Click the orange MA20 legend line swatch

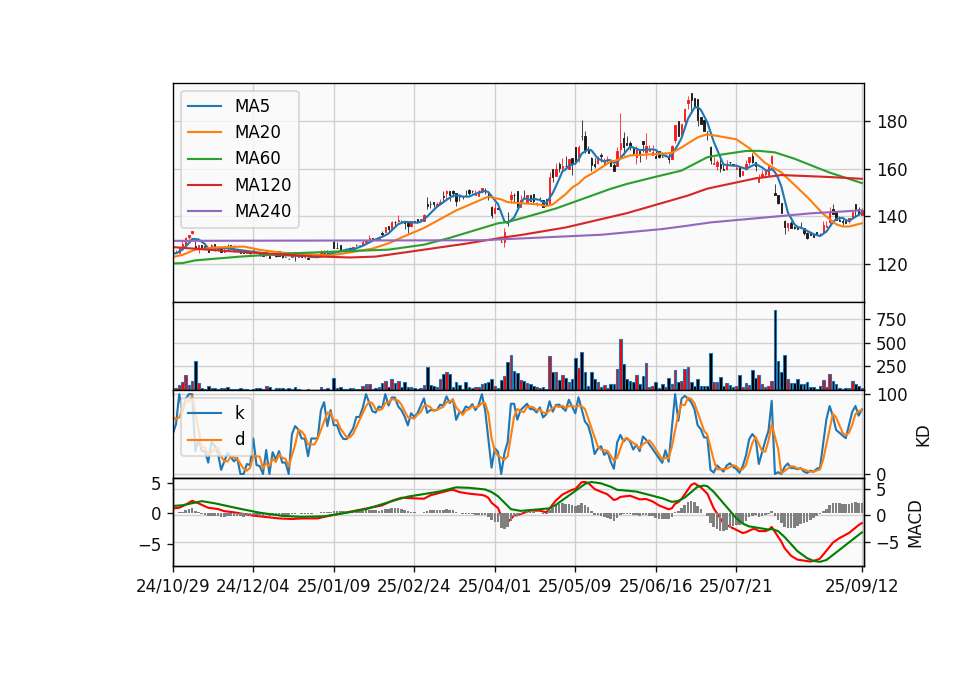tap(204, 133)
